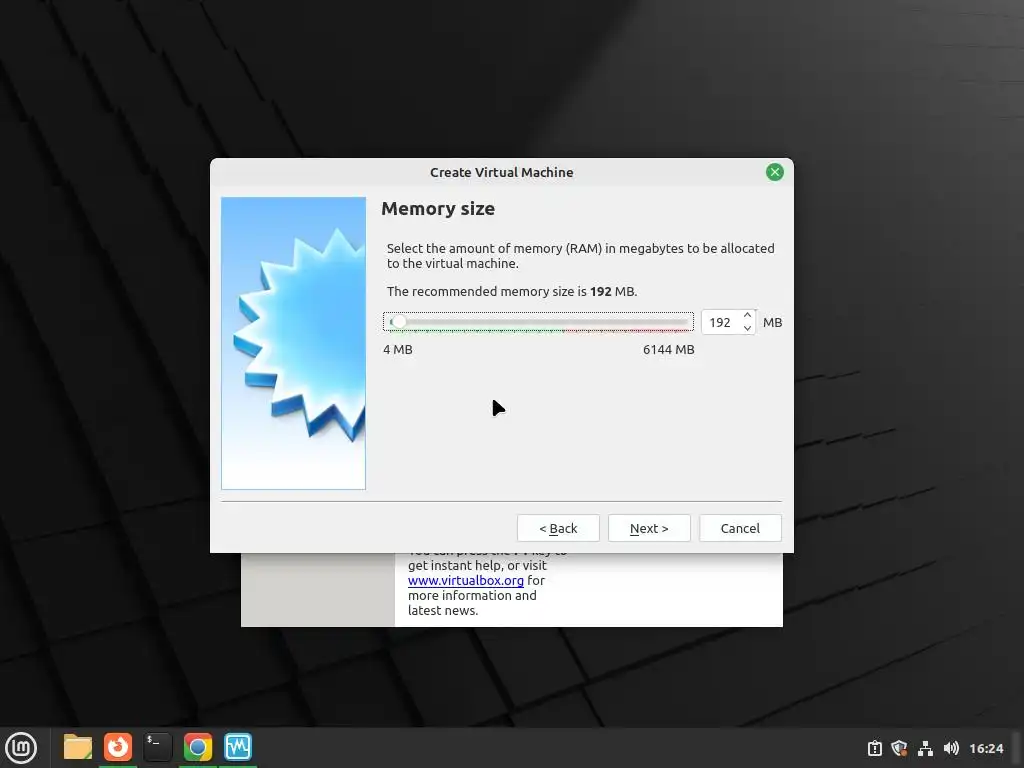Go back with the Back button
Viewport: 1024px width, 768px height.
coord(558,528)
